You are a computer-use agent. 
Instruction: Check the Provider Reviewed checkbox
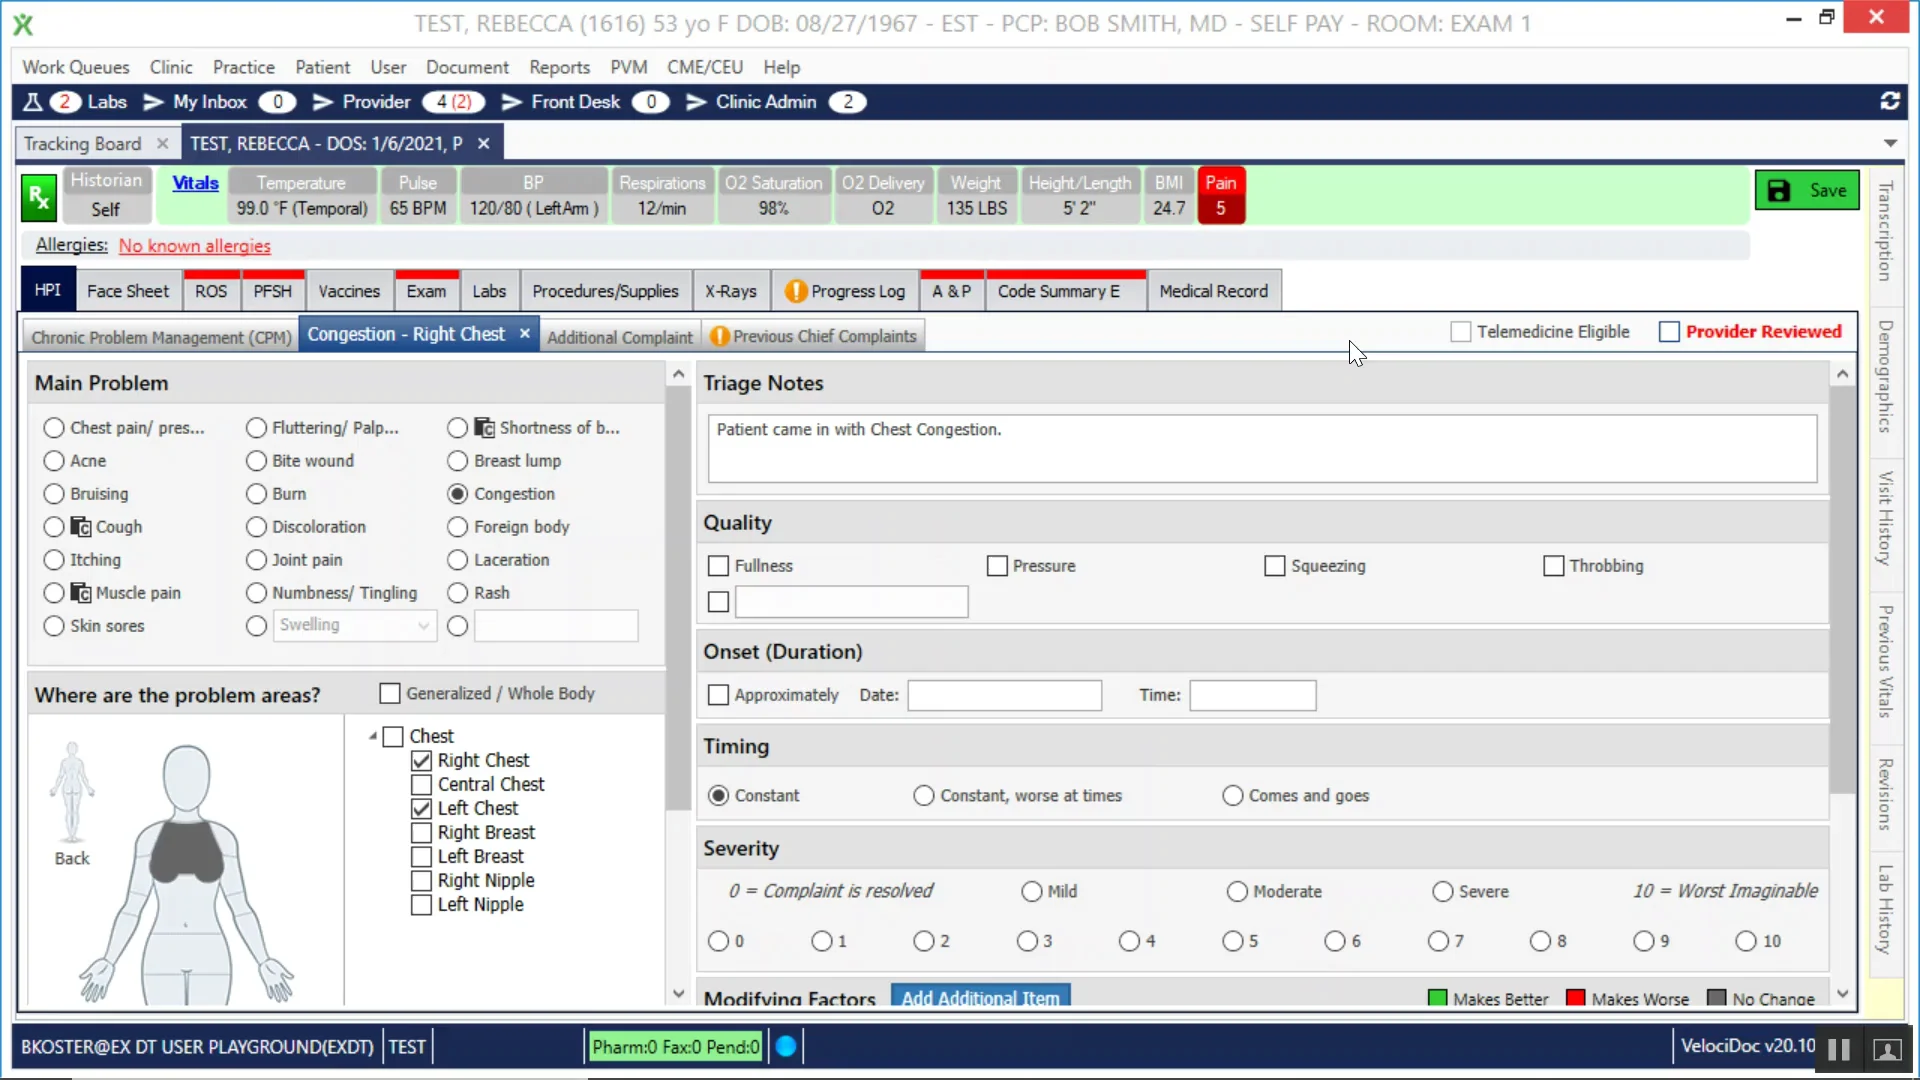(x=1668, y=331)
